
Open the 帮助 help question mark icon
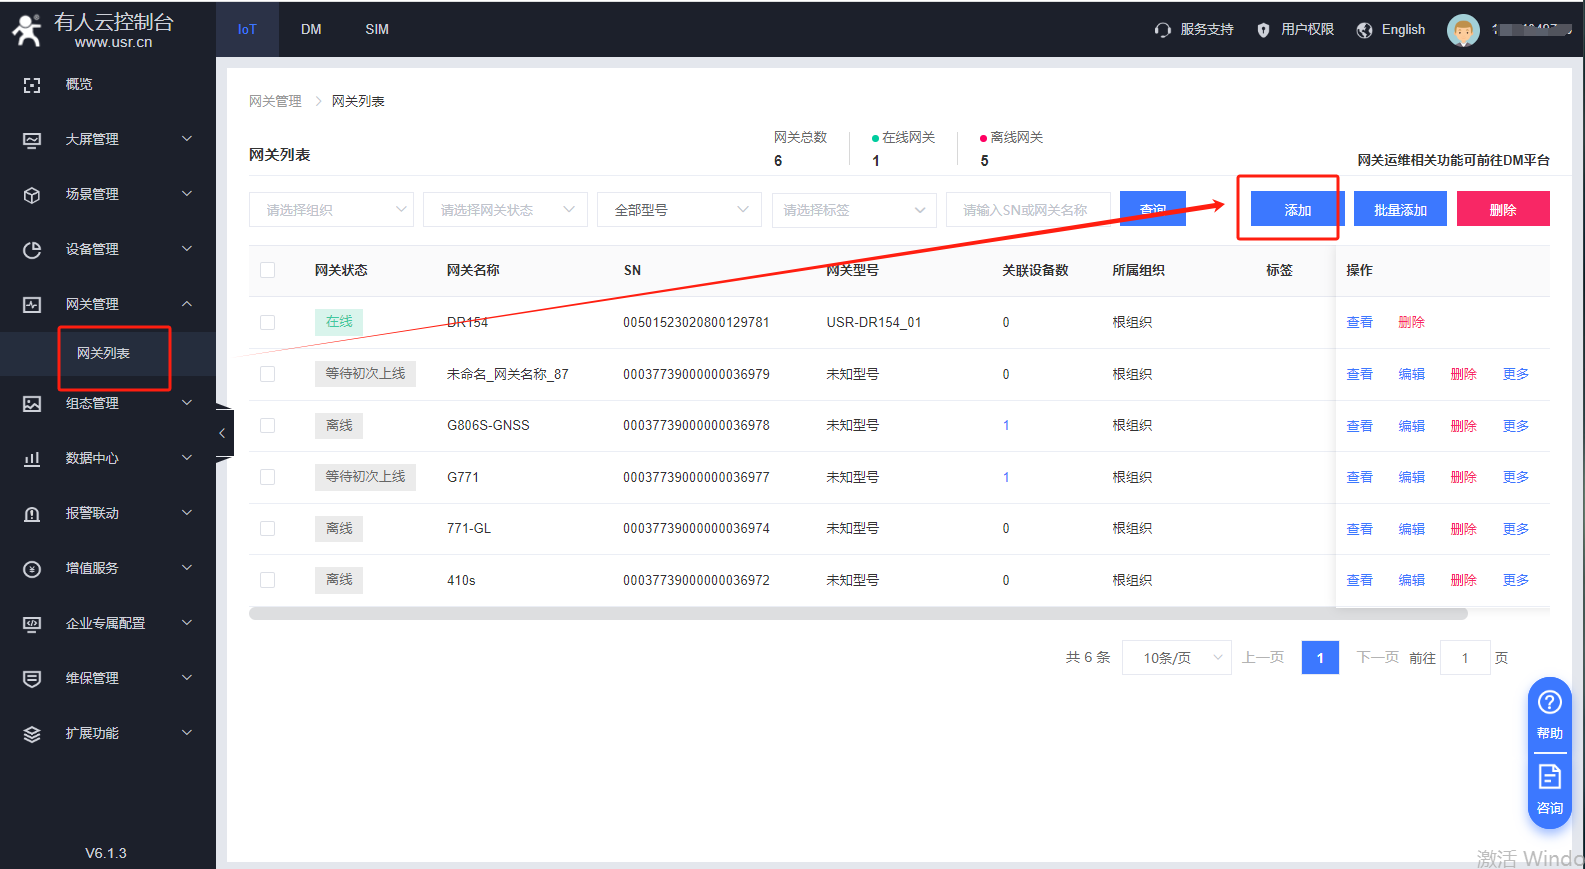tap(1549, 702)
